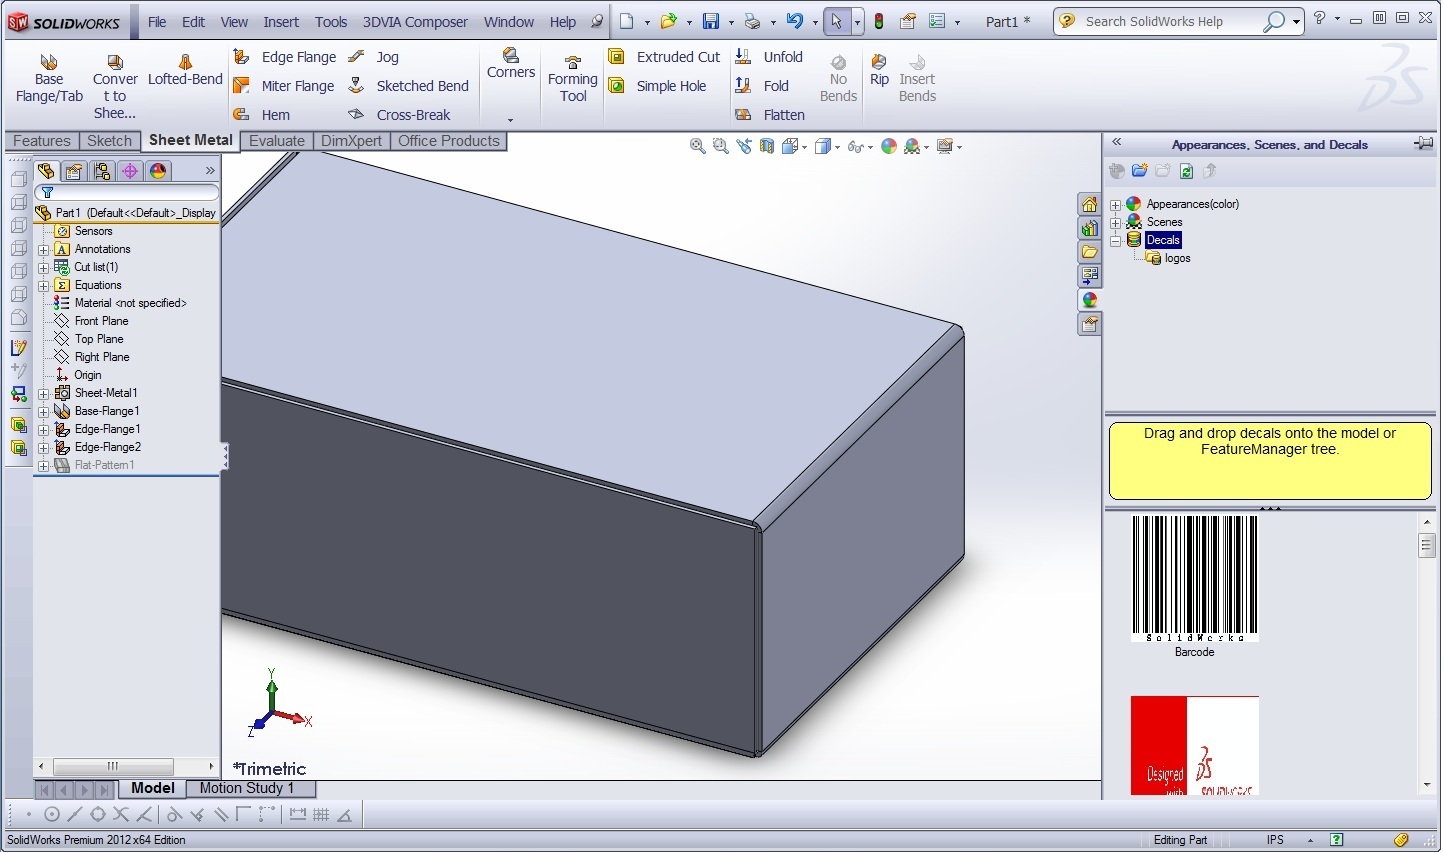Select the Base Flange/Tab tool
Viewport: 1444px width, 853px height.
point(49,79)
